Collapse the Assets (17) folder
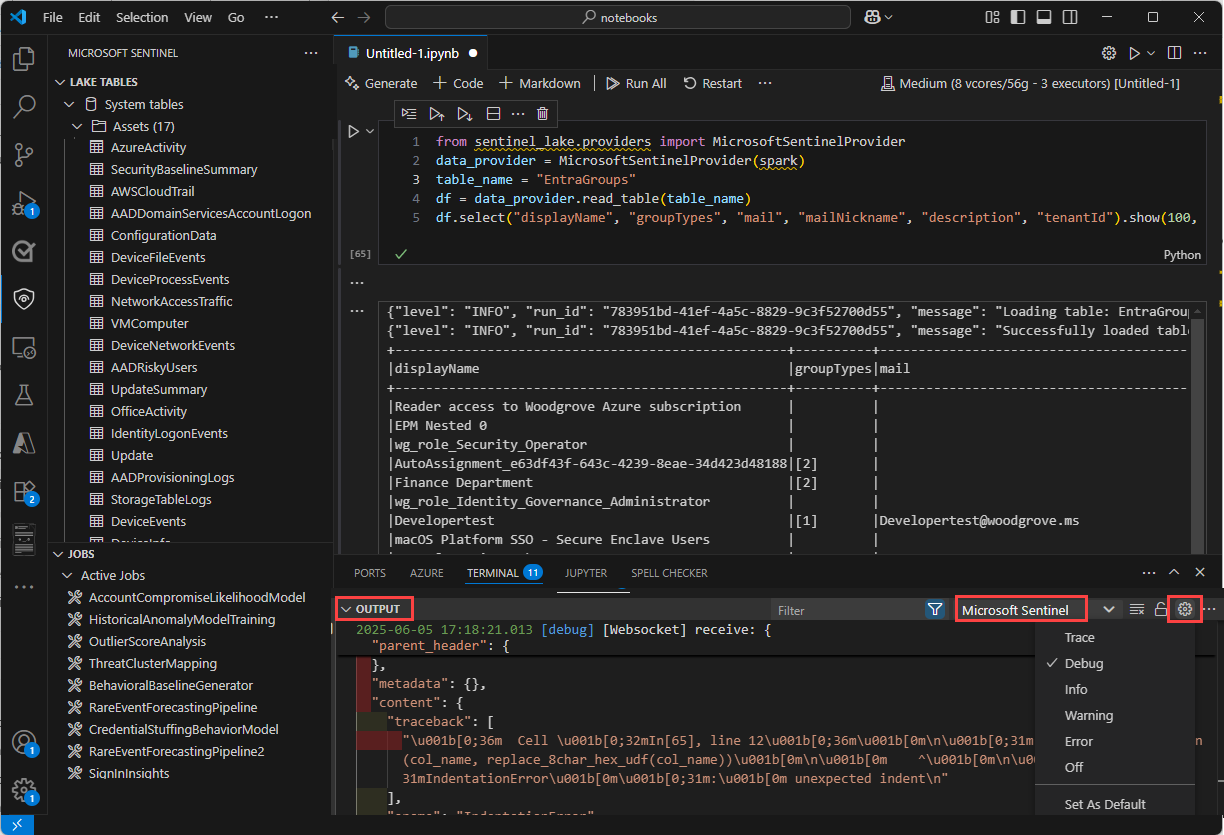This screenshot has height=835, width=1224. coord(77,126)
